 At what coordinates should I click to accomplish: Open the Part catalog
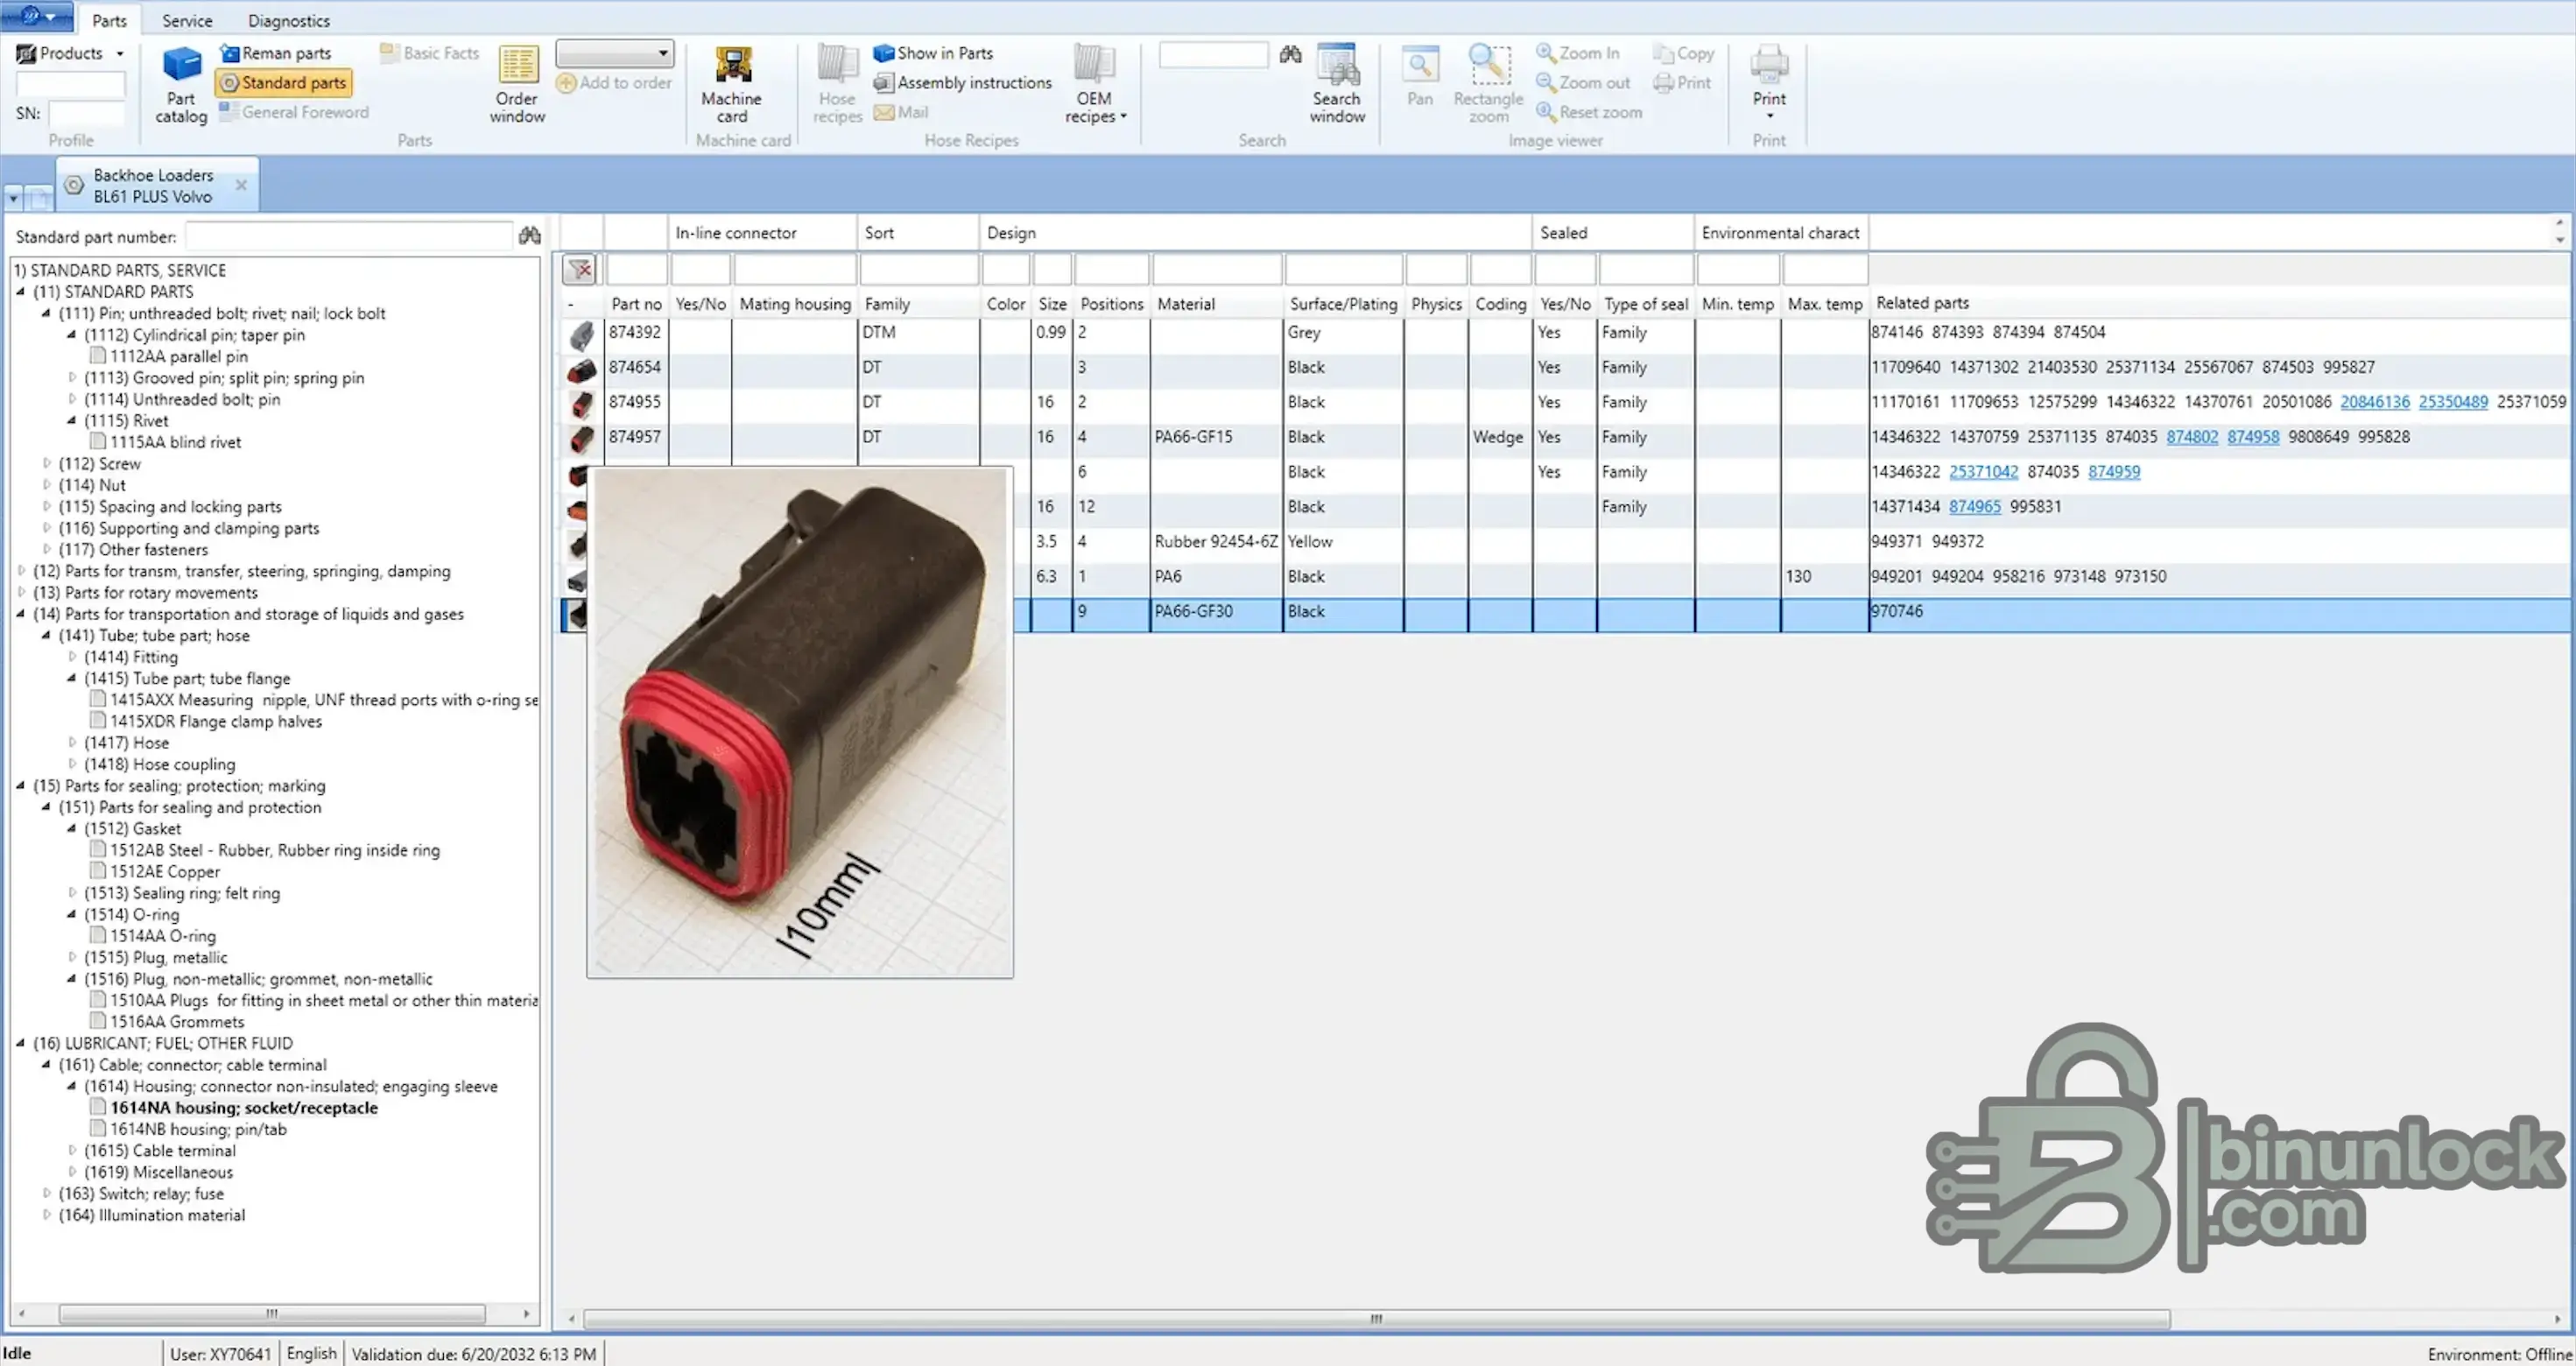181,85
